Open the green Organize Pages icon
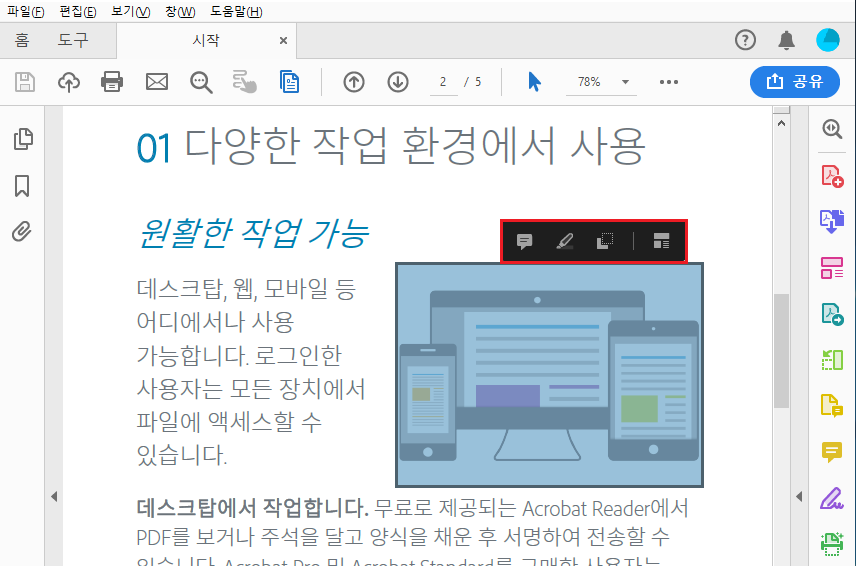 coord(832,360)
